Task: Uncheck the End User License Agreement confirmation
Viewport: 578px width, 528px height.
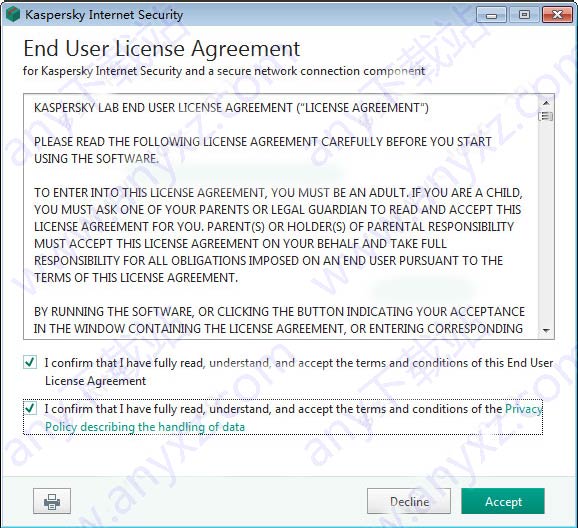Action: click(x=30, y=362)
